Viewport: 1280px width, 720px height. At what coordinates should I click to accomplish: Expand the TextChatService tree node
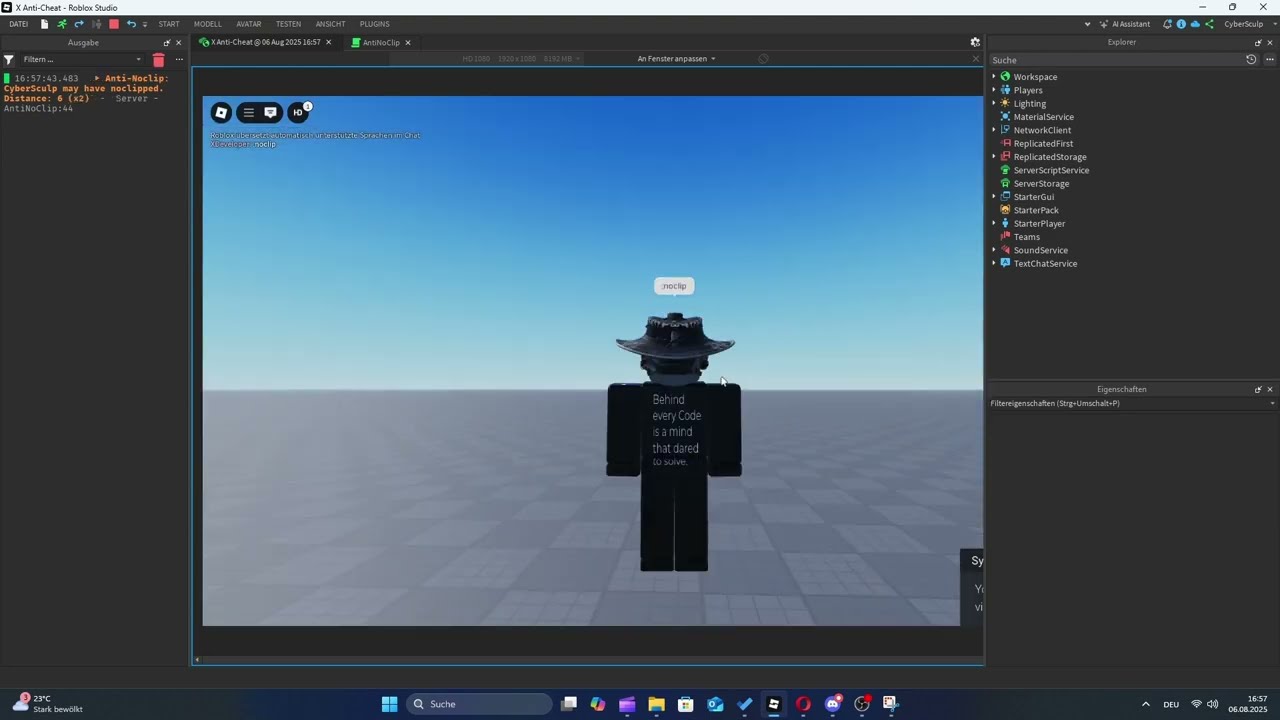(x=994, y=264)
